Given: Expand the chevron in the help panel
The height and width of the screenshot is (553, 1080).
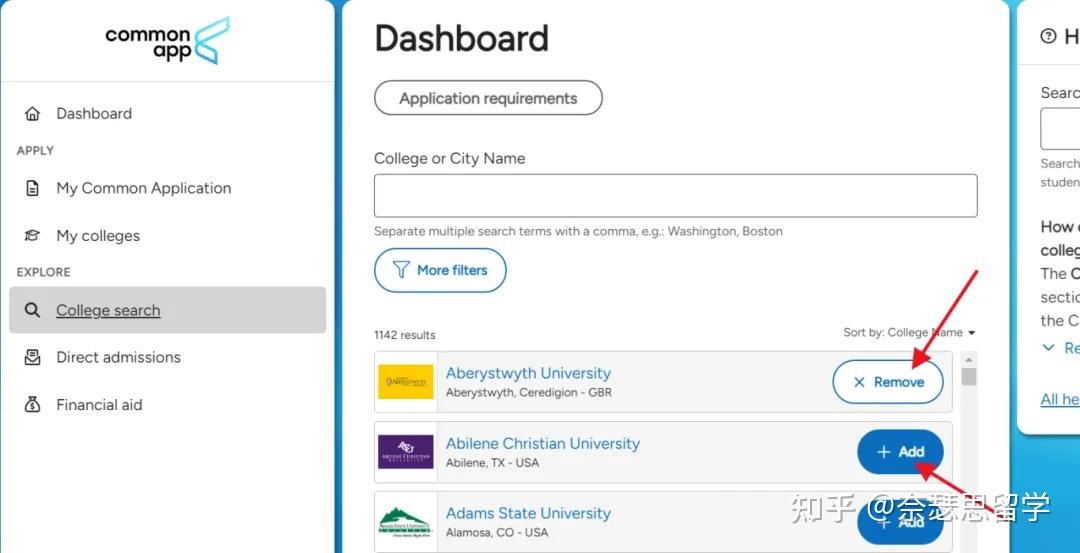Looking at the screenshot, I should [1048, 348].
